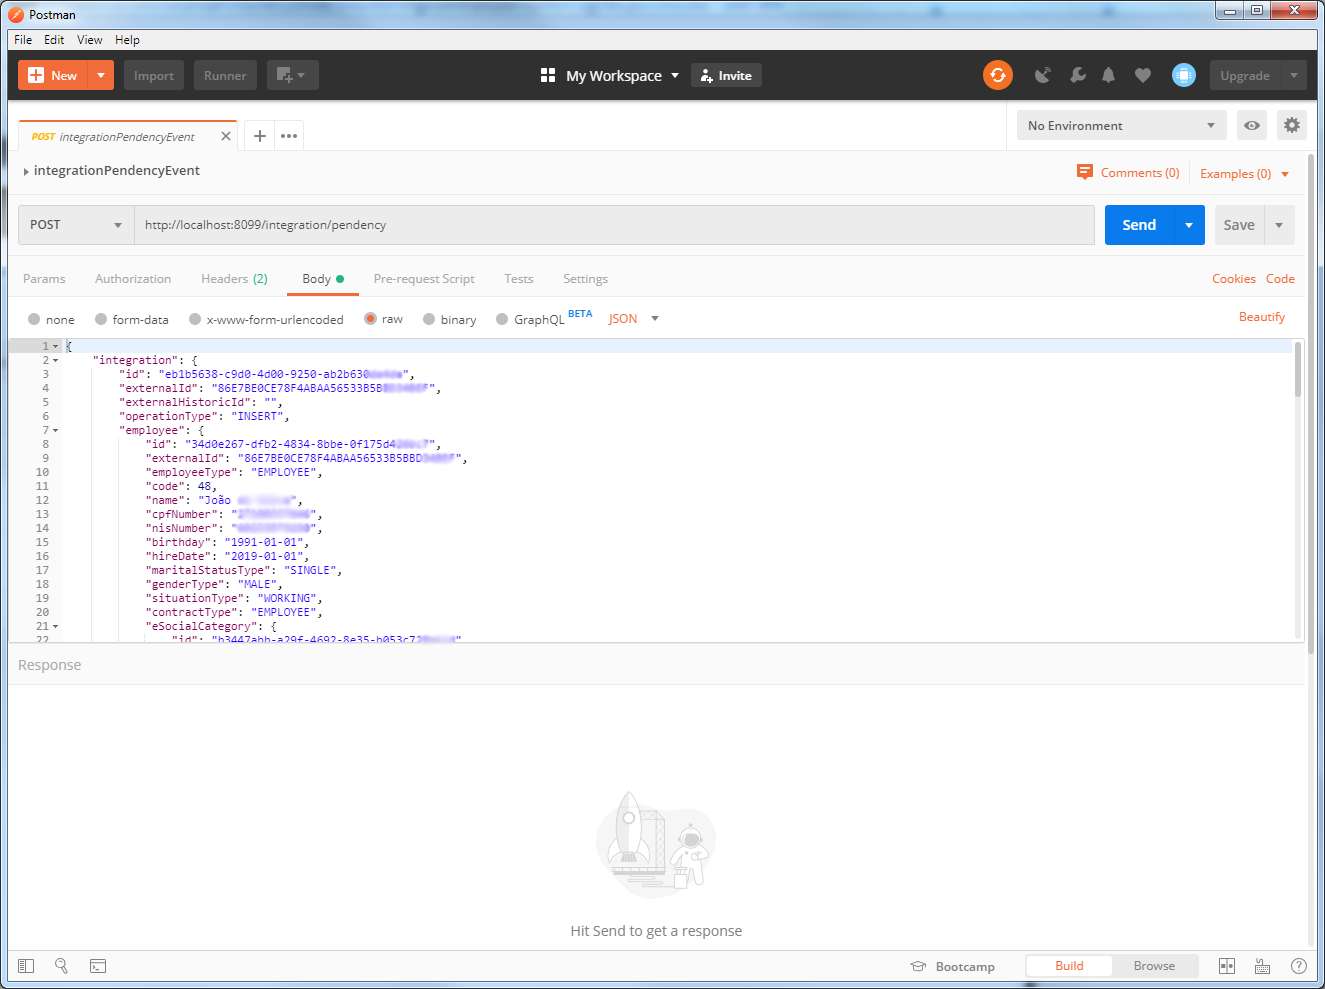The image size is (1325, 989).
Task: Select the none body type
Action: (34, 319)
